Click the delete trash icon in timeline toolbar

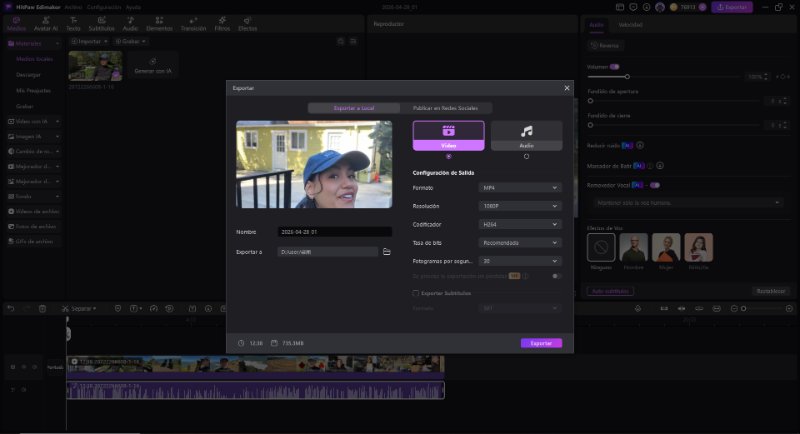(x=42, y=309)
